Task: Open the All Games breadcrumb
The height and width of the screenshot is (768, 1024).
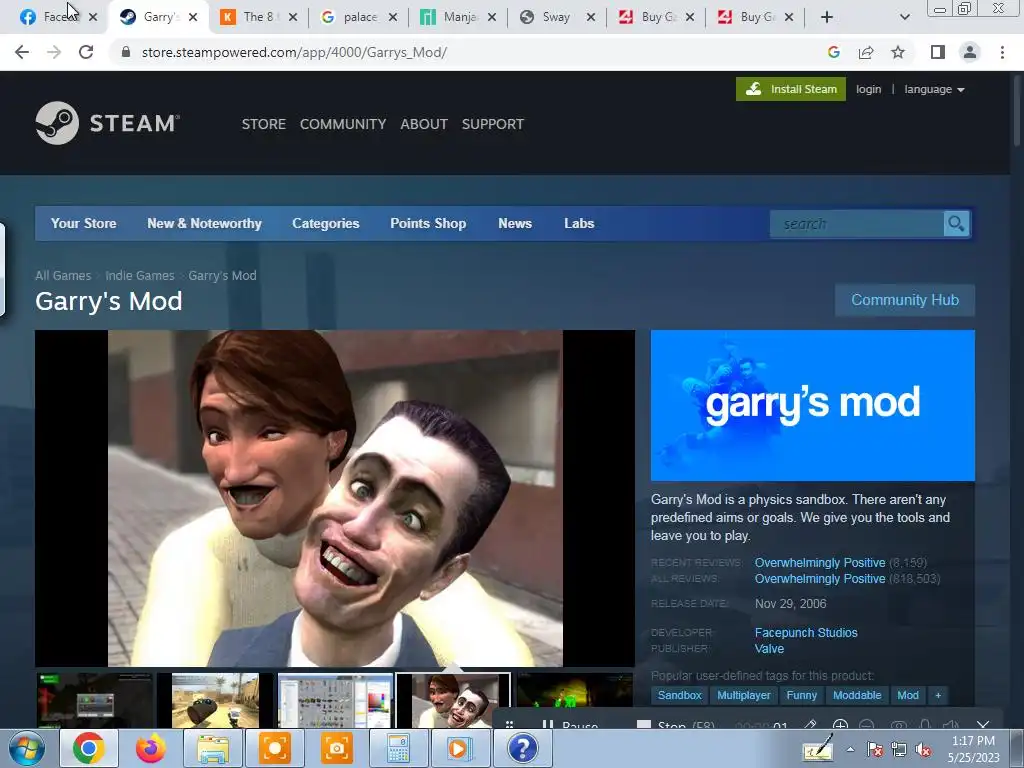Action: (x=63, y=276)
